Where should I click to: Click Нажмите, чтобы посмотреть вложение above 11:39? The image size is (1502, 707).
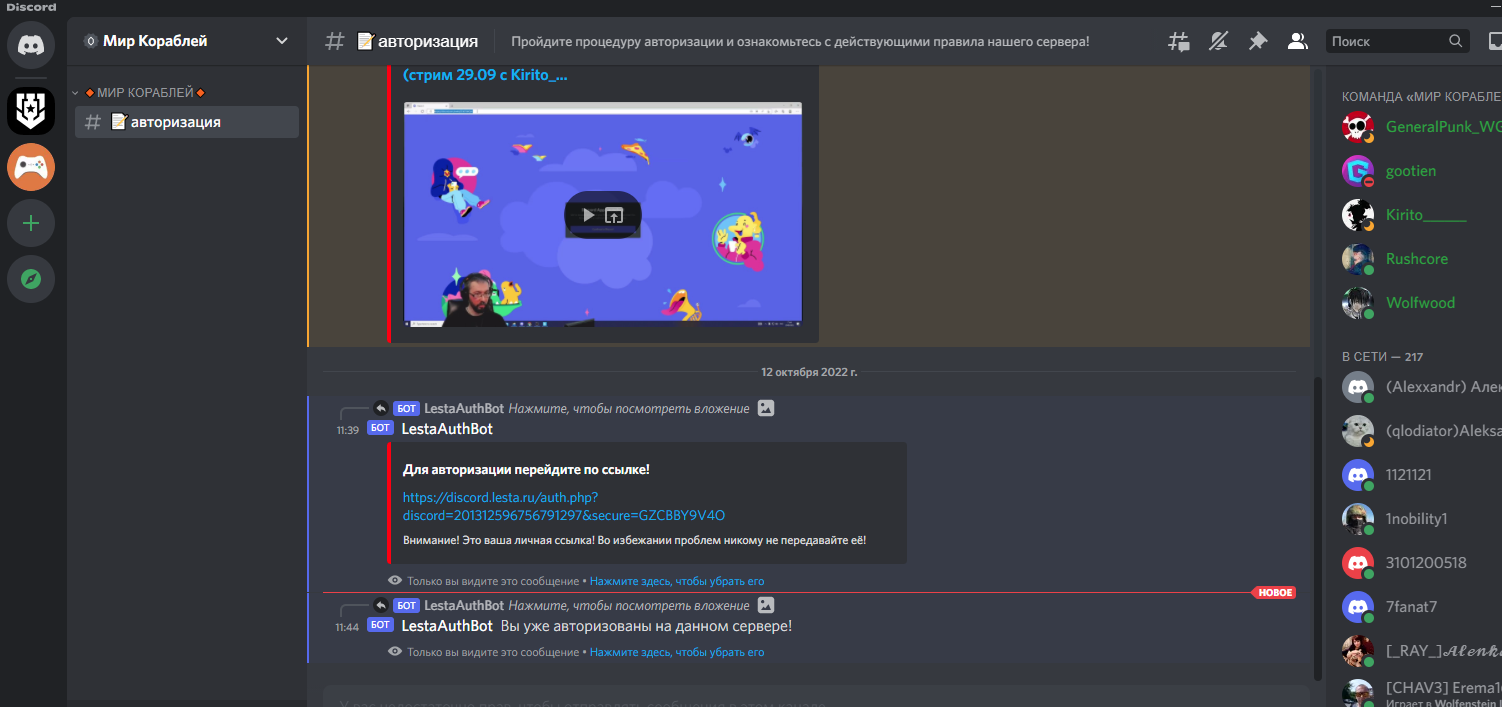[629, 408]
